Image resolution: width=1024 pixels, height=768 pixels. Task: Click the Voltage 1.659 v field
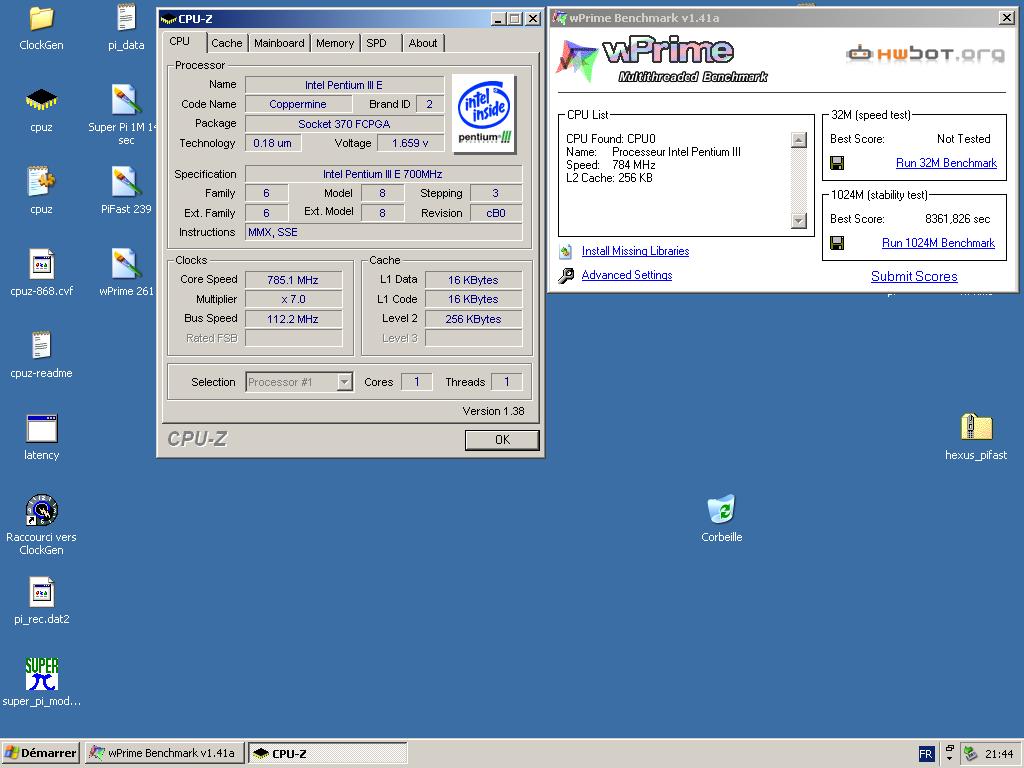coord(411,143)
